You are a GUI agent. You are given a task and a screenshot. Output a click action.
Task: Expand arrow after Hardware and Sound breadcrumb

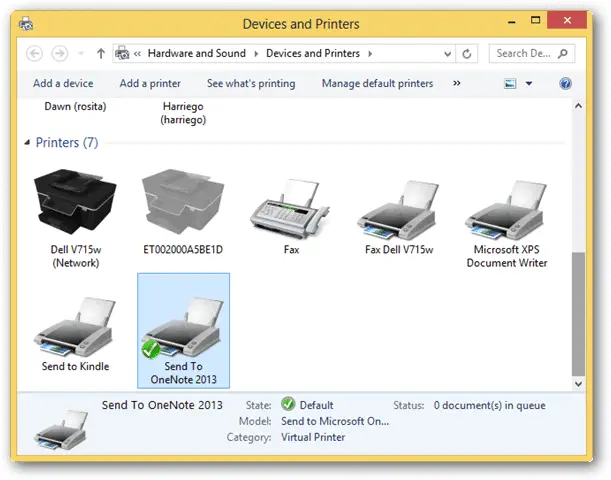point(256,53)
